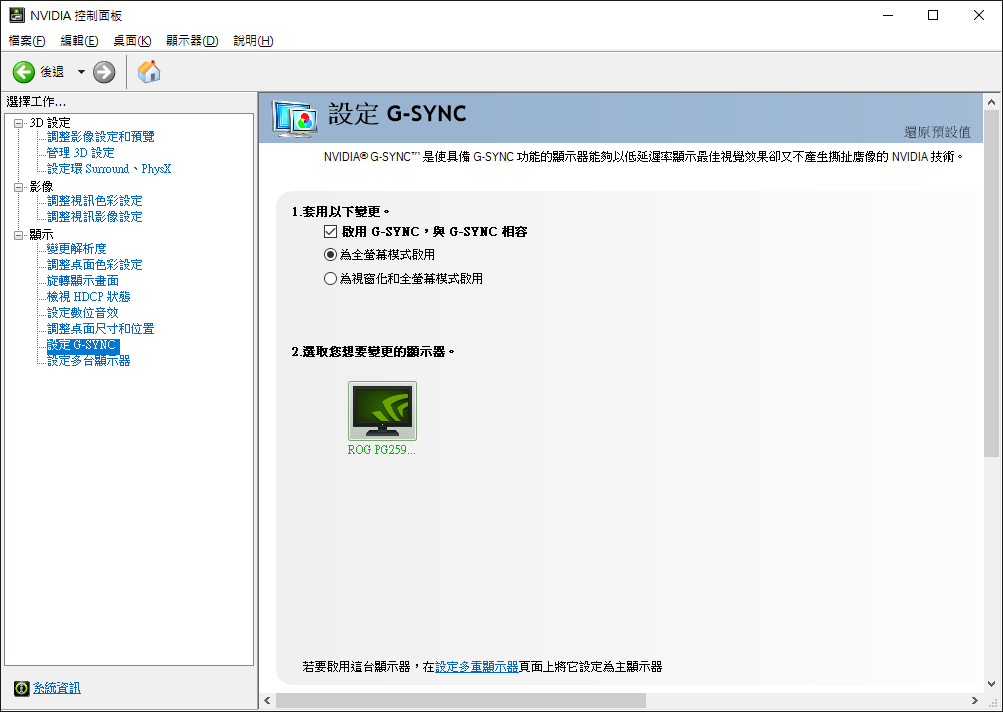1003x712 pixels.
Task: Collapse the 3D 設定 tree node
Action: (x=19, y=123)
